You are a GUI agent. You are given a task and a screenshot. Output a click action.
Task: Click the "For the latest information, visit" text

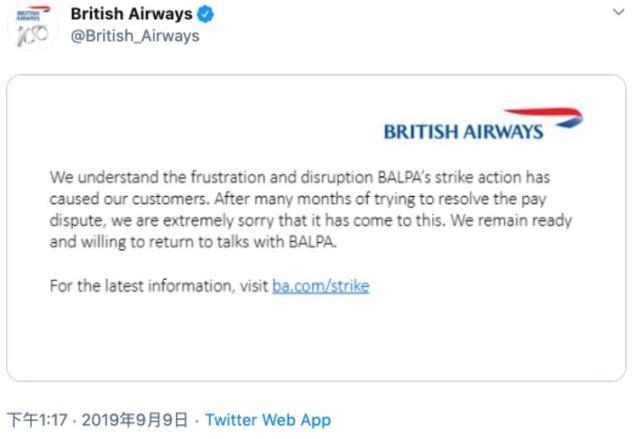click(159, 286)
